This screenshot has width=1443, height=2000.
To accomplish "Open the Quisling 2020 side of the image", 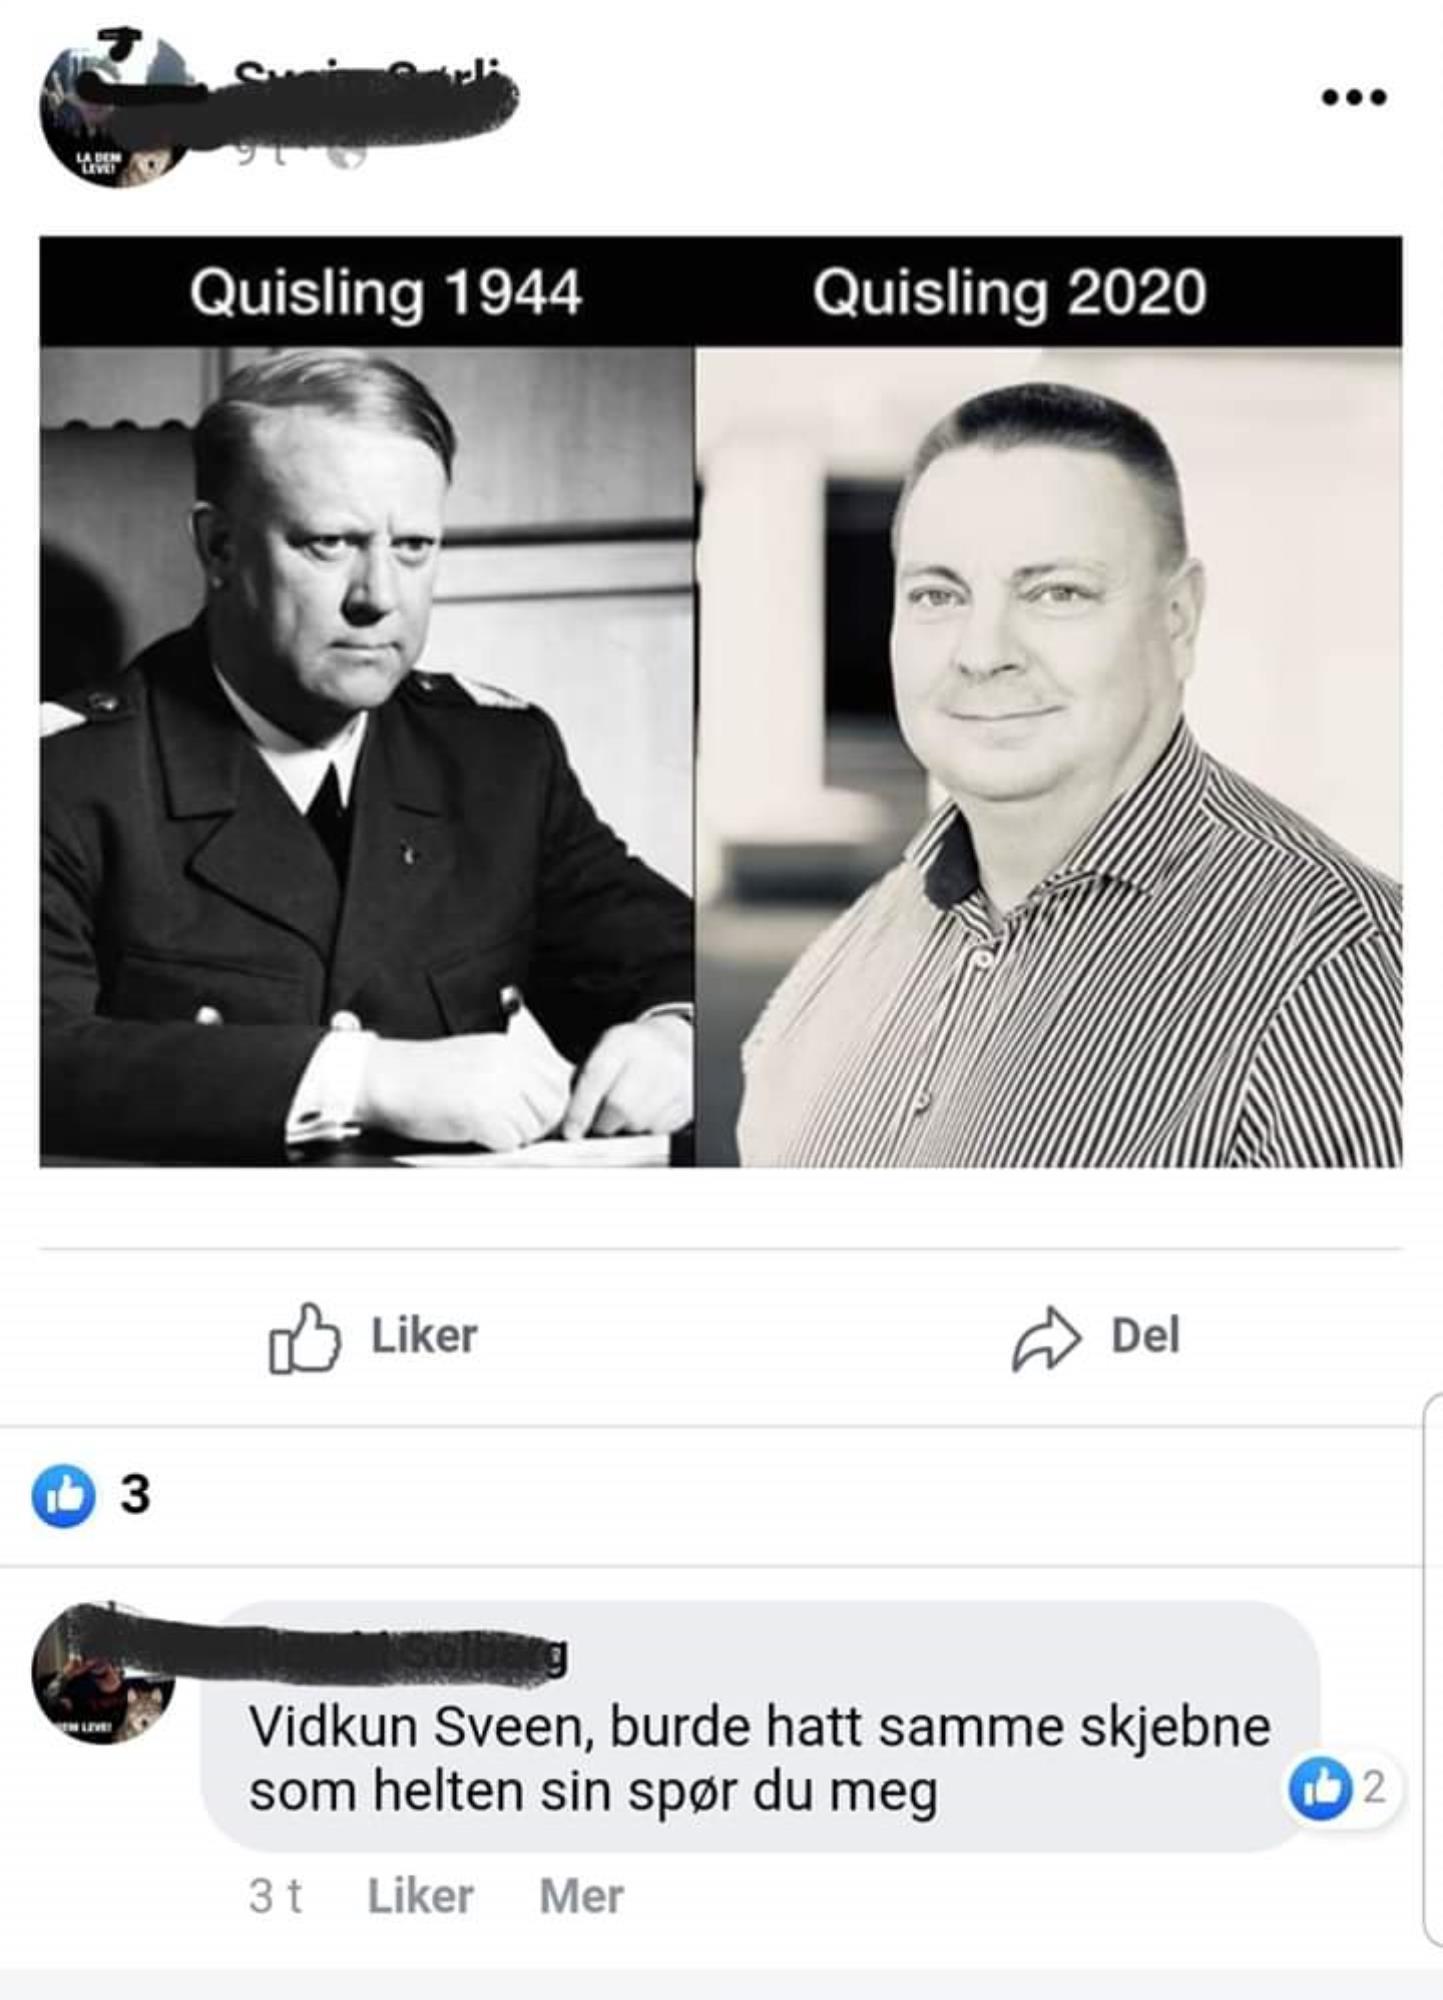I will [1049, 701].
